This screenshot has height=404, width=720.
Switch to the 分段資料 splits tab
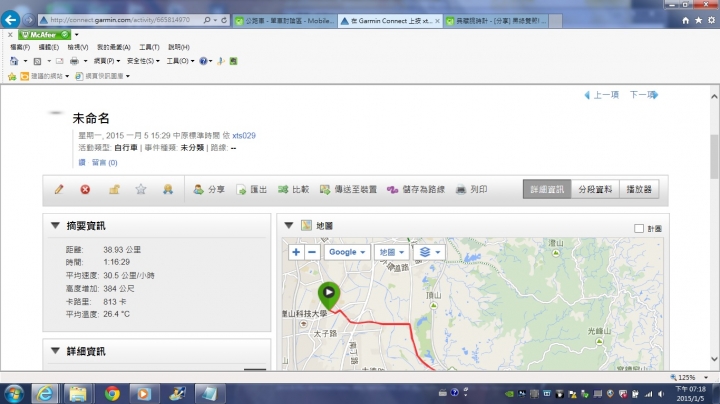[x=595, y=189]
